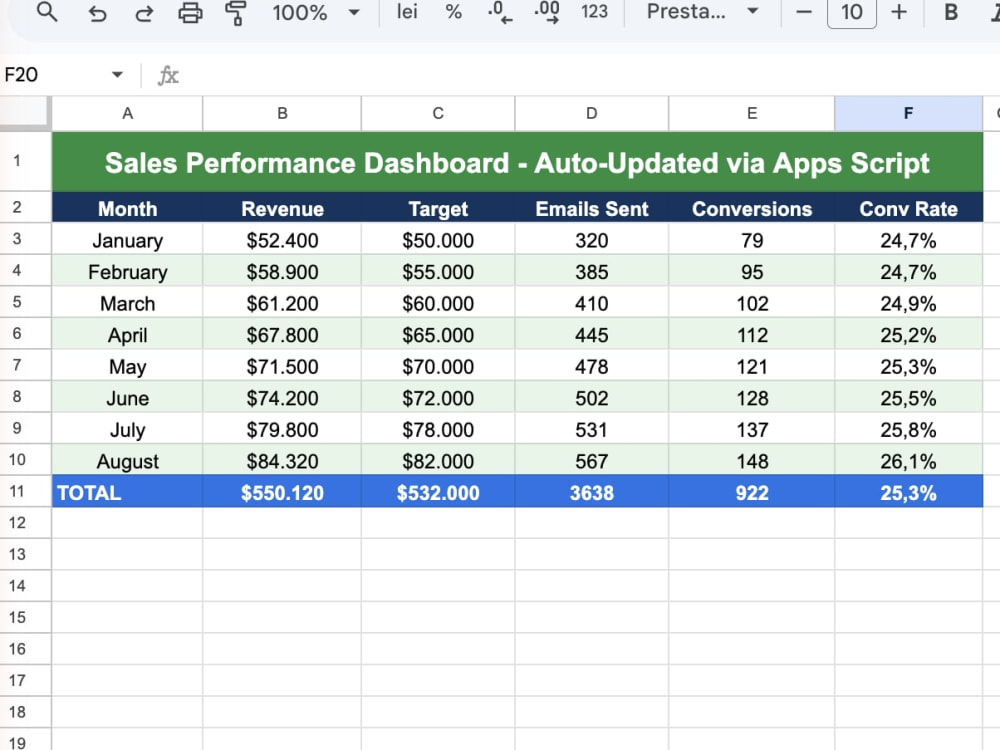Select the 478 emails sent cell
The image size is (1000, 750).
pyautogui.click(x=592, y=366)
